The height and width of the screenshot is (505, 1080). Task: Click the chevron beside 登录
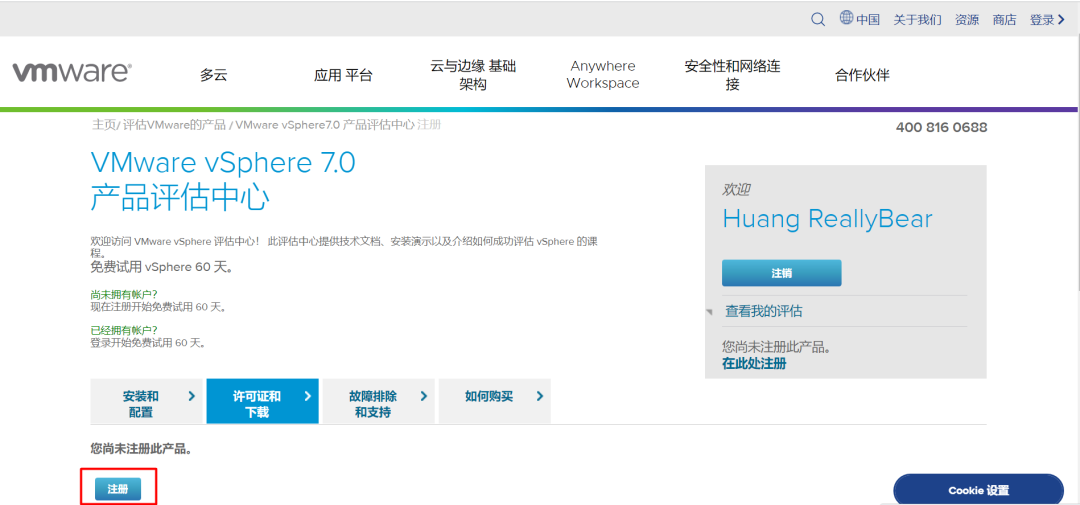(x=1061, y=20)
